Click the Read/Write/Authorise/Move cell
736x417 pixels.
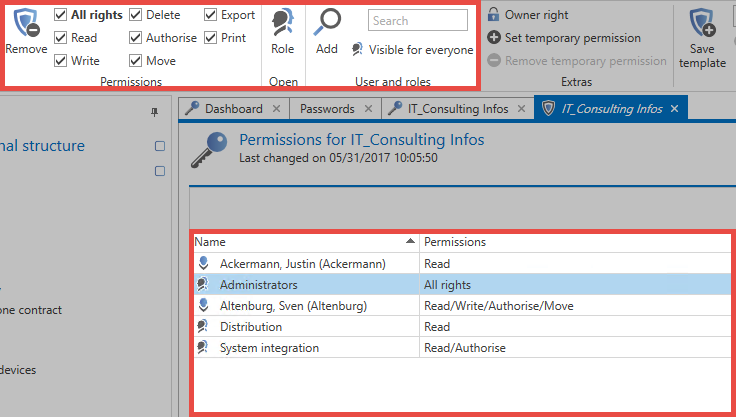pos(575,306)
